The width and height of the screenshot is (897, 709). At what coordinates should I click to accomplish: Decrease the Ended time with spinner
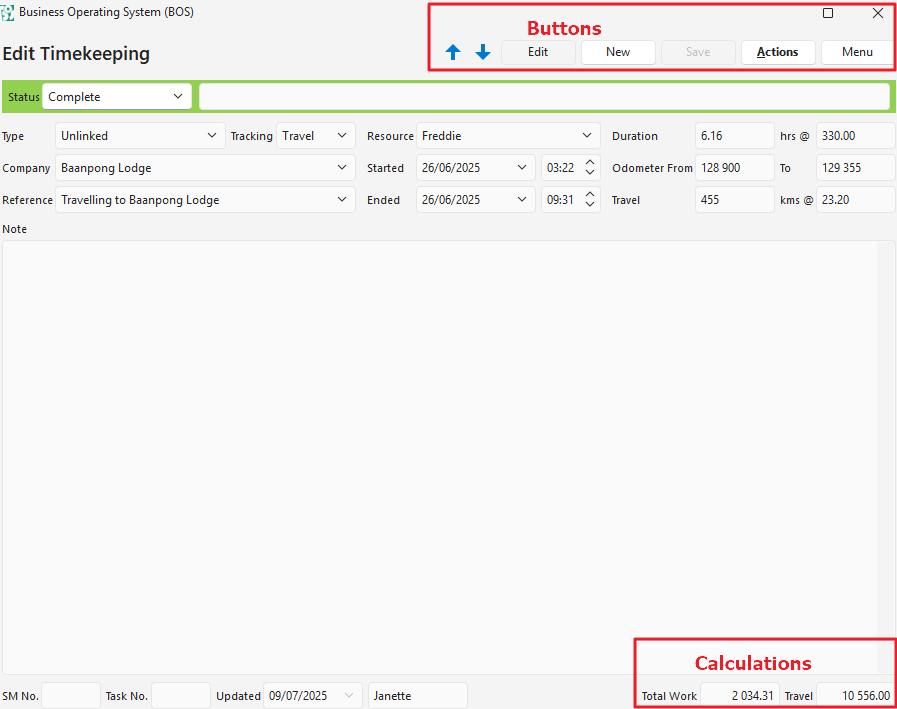pyautogui.click(x=590, y=205)
